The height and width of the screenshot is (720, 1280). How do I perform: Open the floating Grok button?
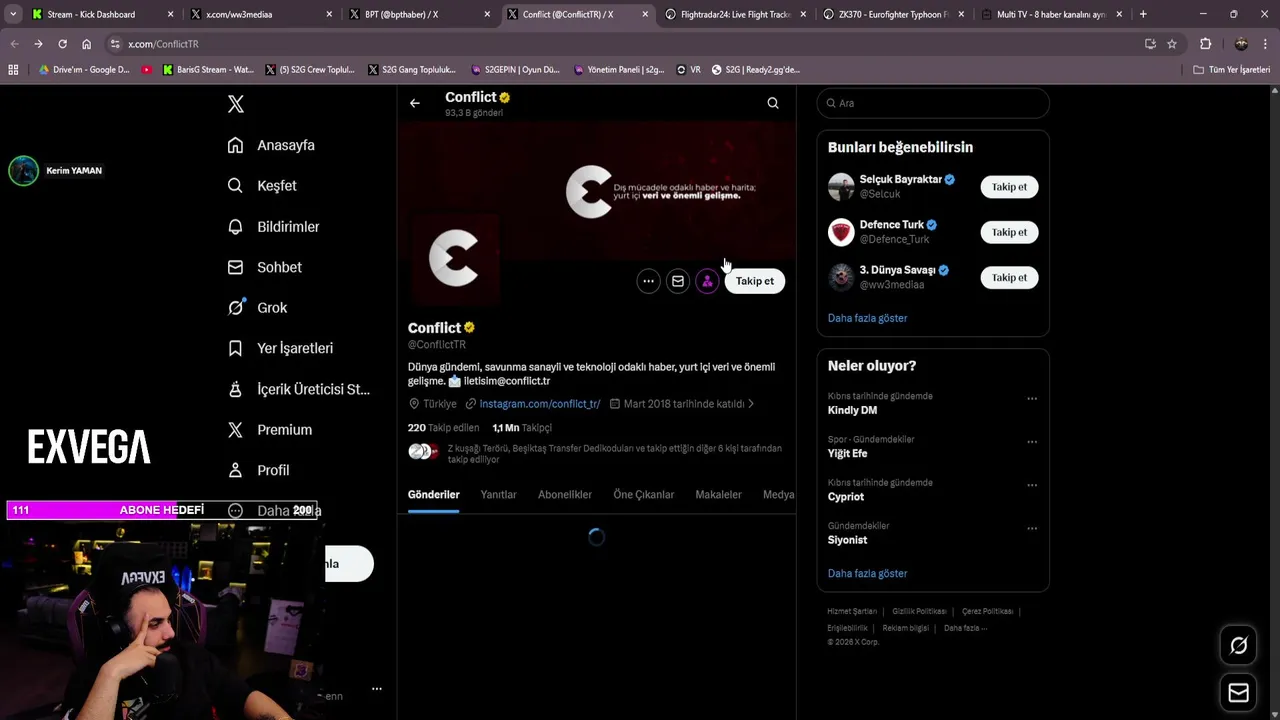point(1238,646)
